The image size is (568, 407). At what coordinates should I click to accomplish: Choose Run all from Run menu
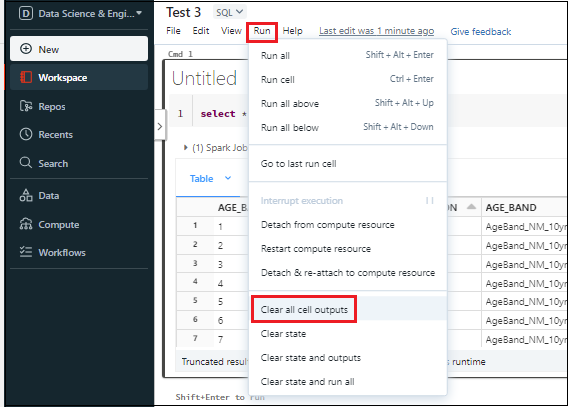275,56
